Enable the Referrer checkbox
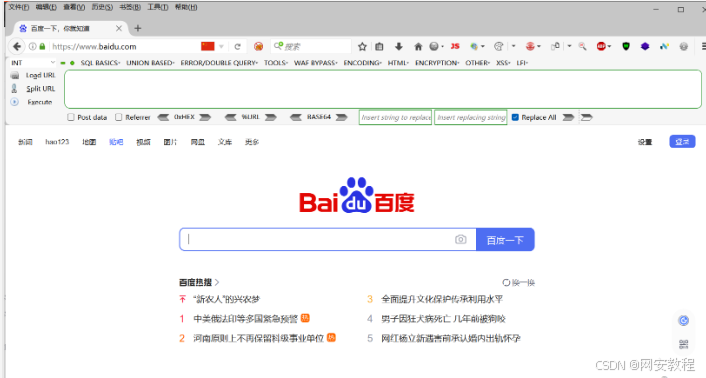 click(118, 117)
